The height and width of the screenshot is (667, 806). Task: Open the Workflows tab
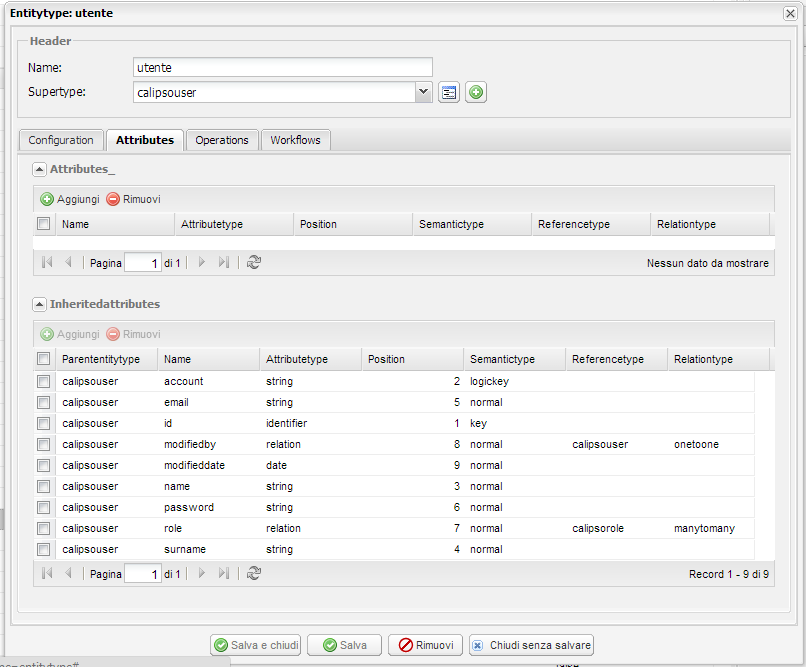point(295,140)
